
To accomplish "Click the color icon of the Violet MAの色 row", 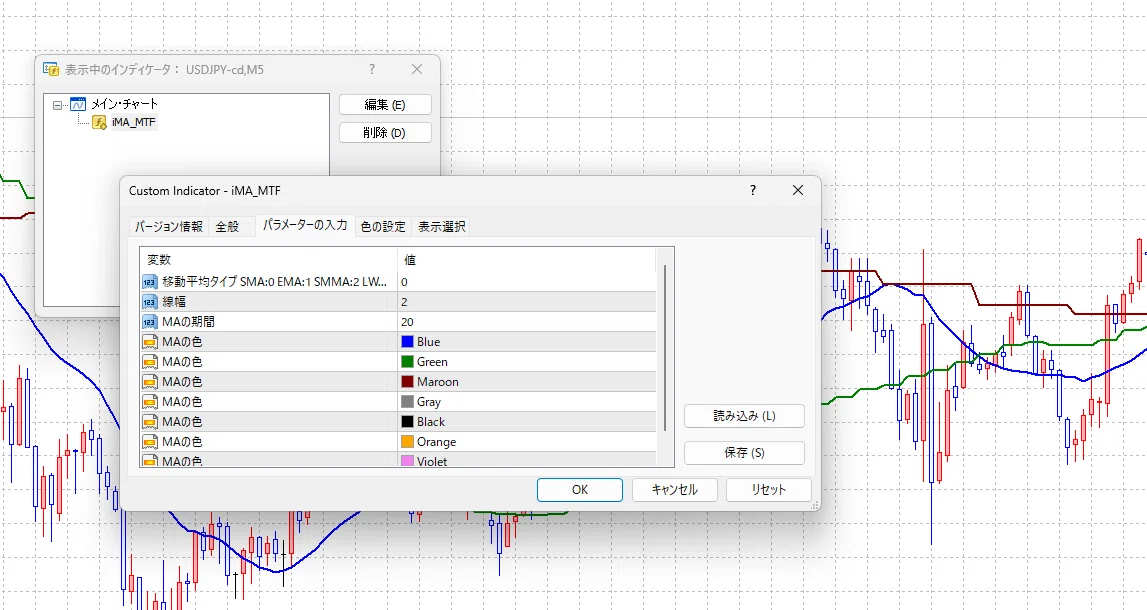I will click(x=149, y=461).
